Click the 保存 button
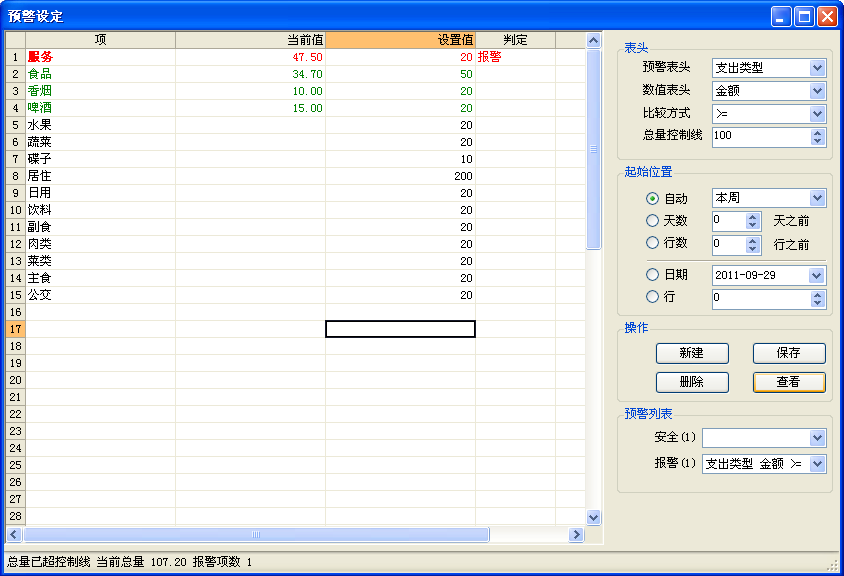The image size is (844, 576). [x=789, y=353]
